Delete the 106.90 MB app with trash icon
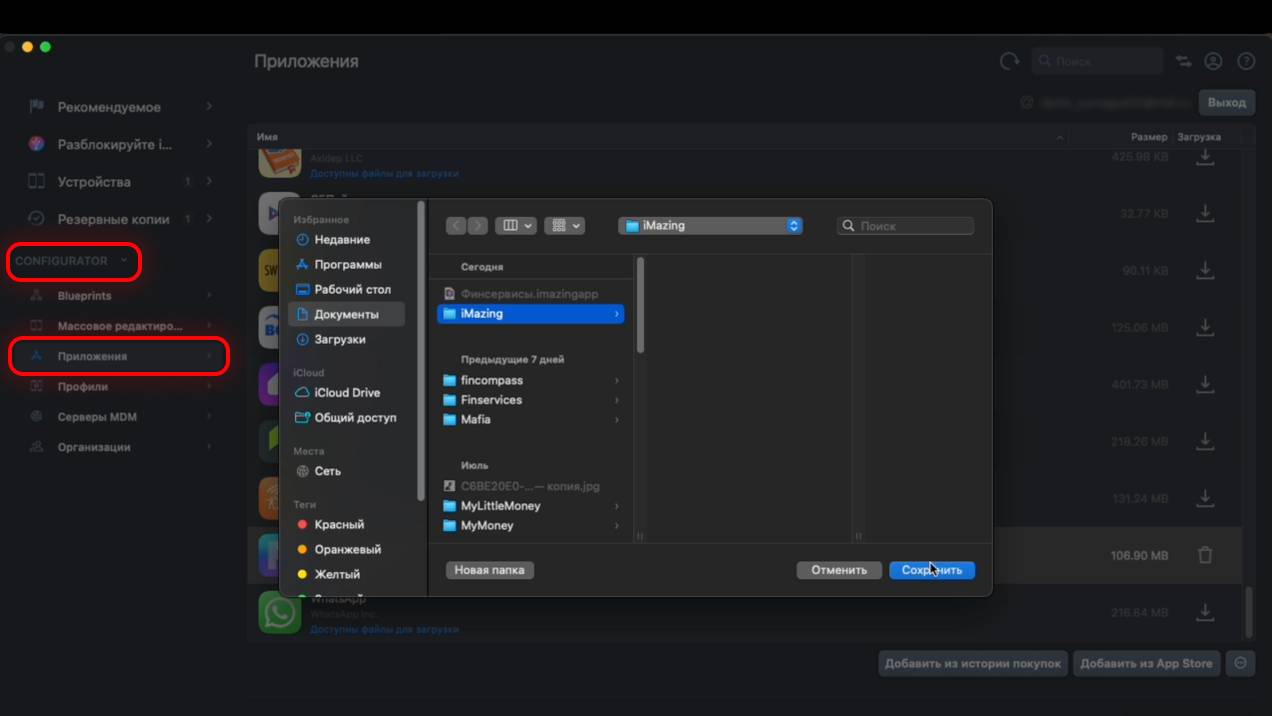 pos(1205,555)
